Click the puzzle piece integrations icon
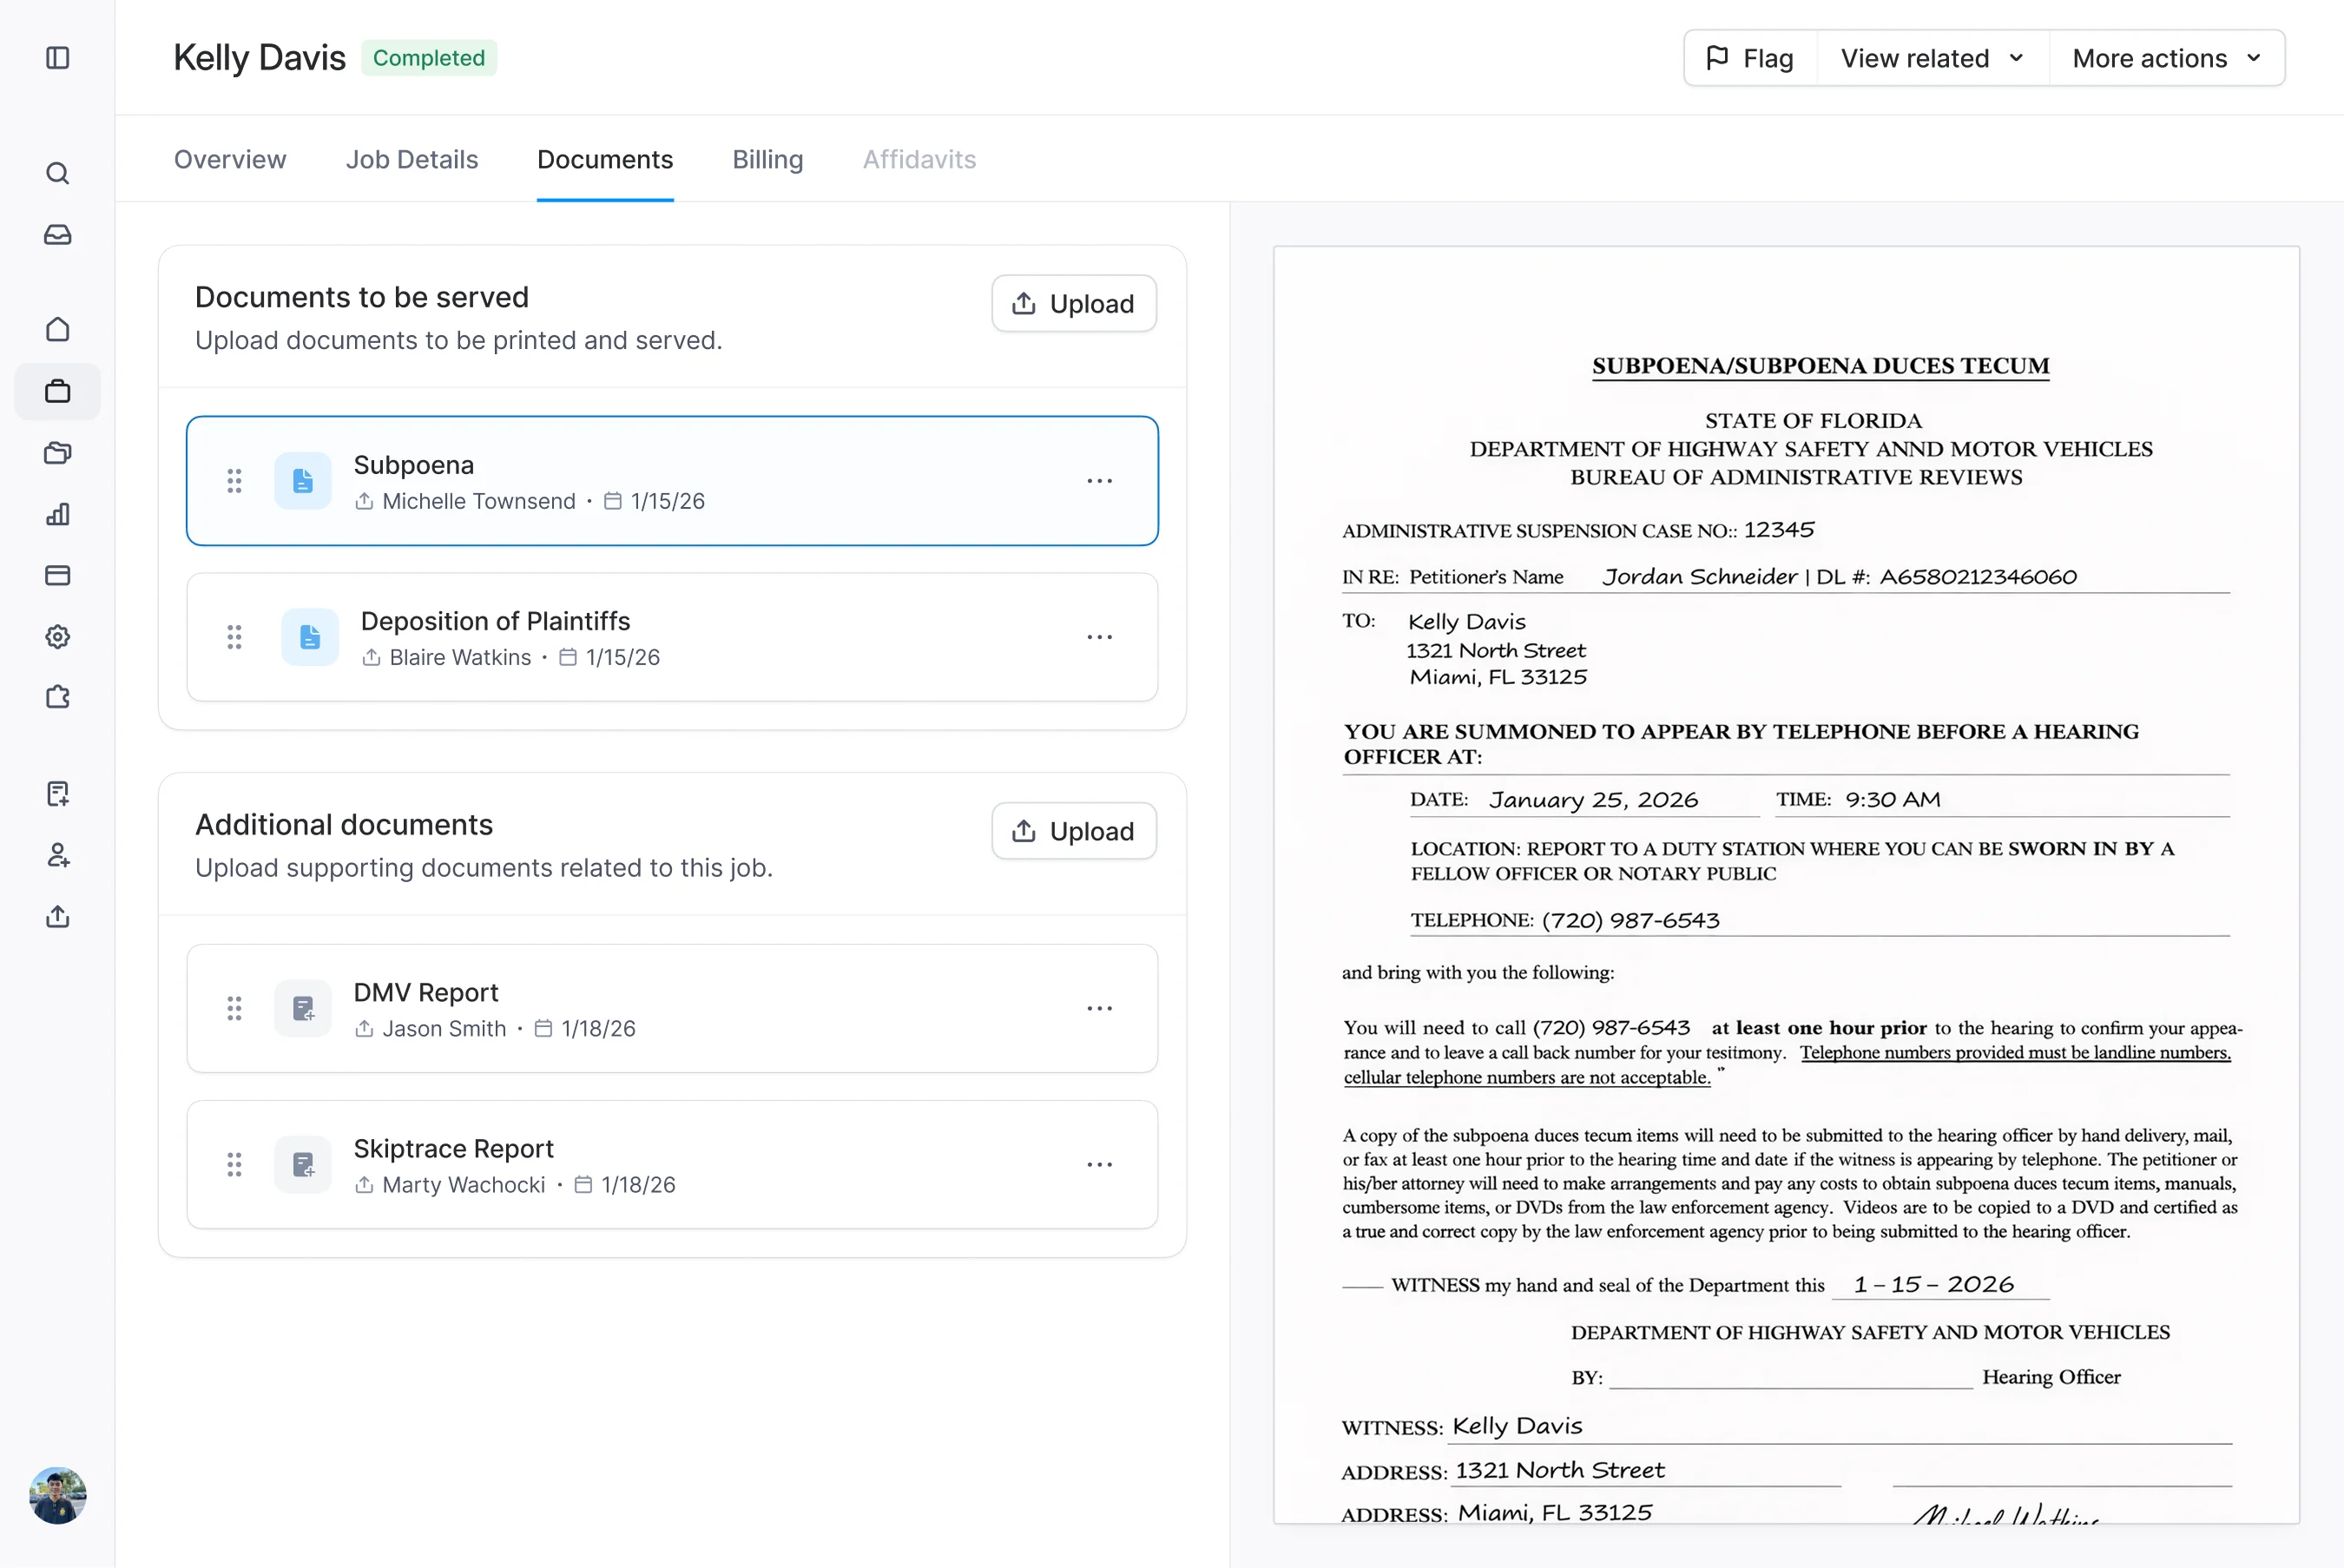Screen dimensions: 2344x1568 pyautogui.click(x=58, y=697)
